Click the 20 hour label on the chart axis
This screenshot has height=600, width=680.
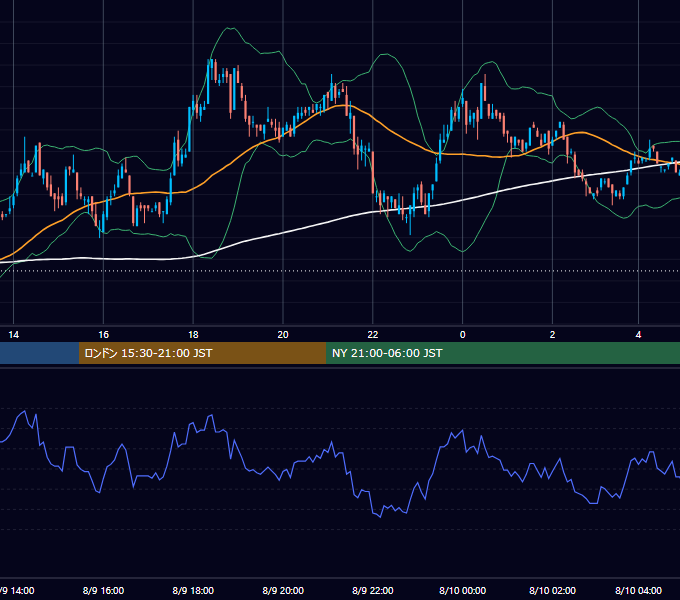[x=283, y=335]
